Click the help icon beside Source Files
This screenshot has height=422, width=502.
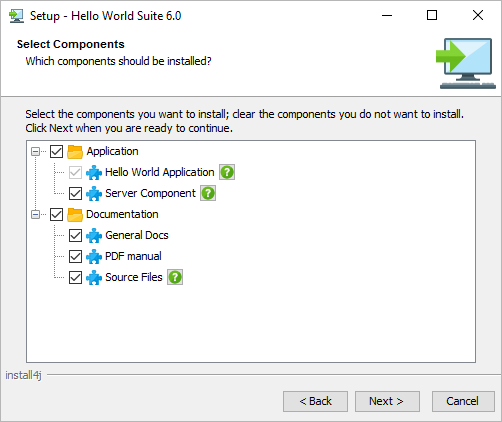click(175, 277)
